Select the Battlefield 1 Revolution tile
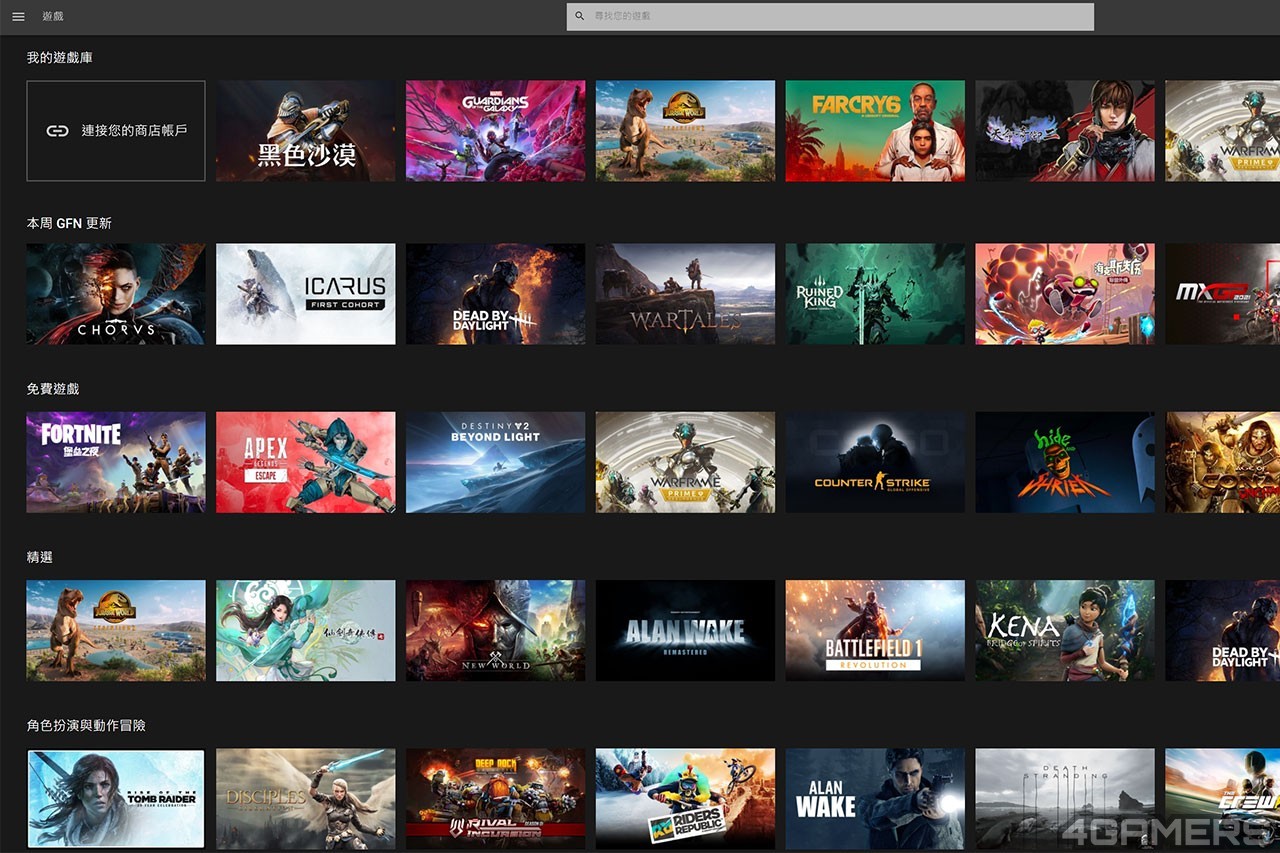The height and width of the screenshot is (853, 1280). tap(875, 630)
